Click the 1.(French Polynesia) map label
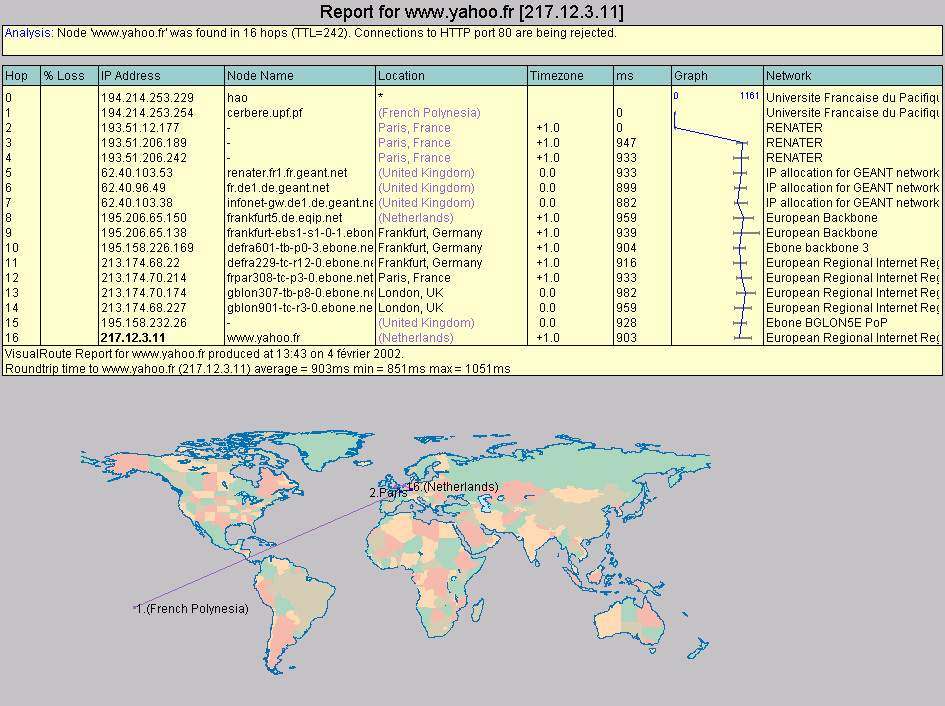Screen dimensions: 945x706 click(192, 609)
